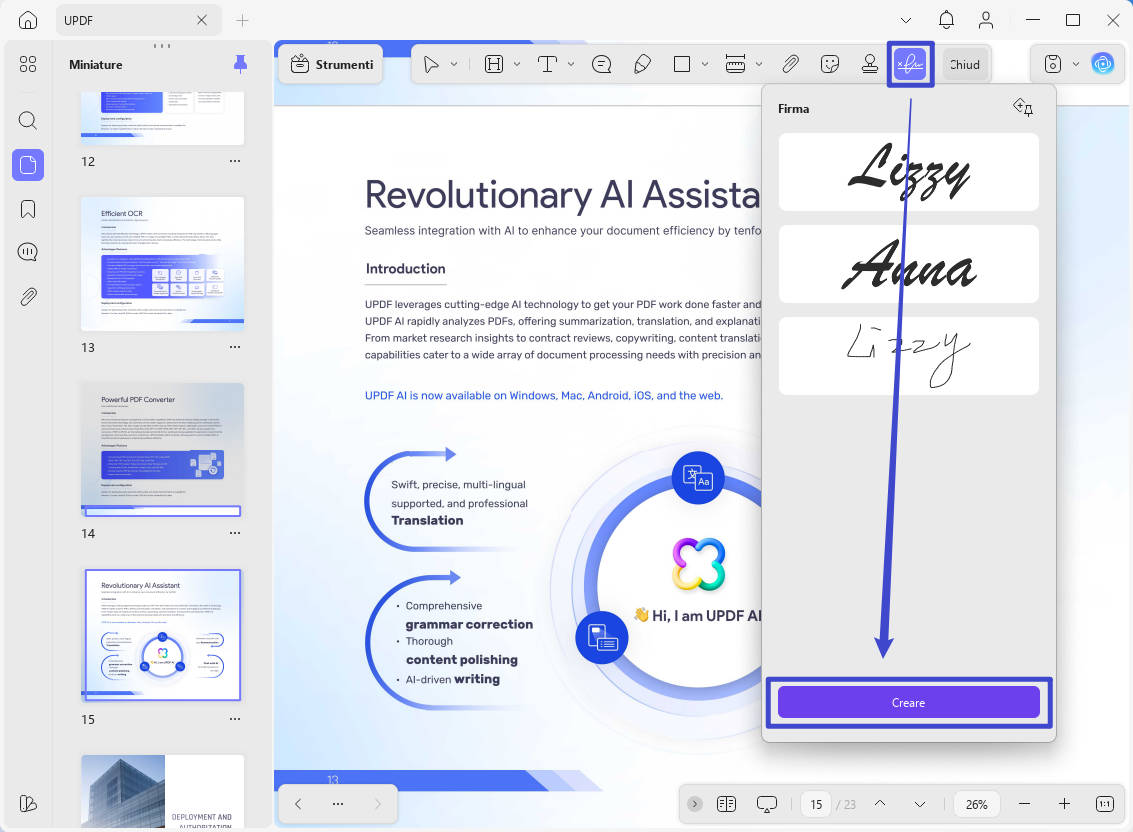
Task: Open page 12 options menu
Action: tap(235, 161)
